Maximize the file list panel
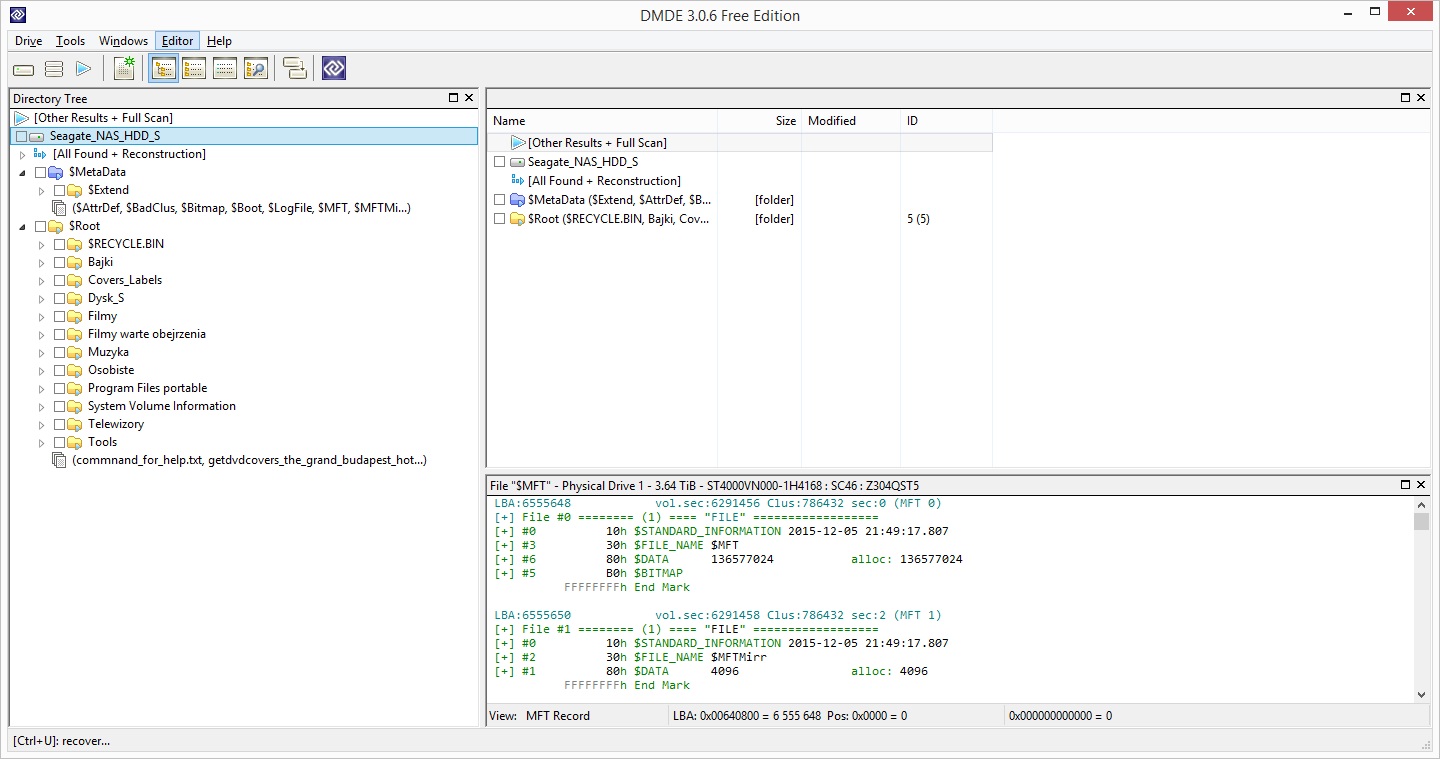This screenshot has width=1440, height=759. 1405,98
